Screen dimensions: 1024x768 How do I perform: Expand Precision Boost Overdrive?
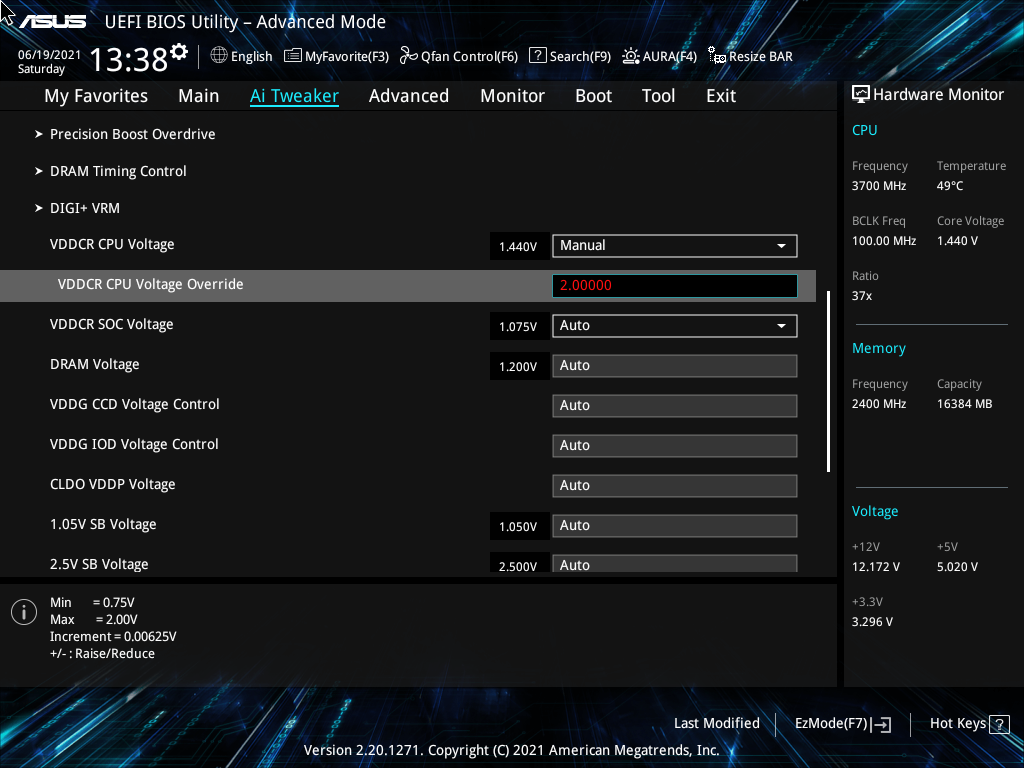[x=132, y=134]
